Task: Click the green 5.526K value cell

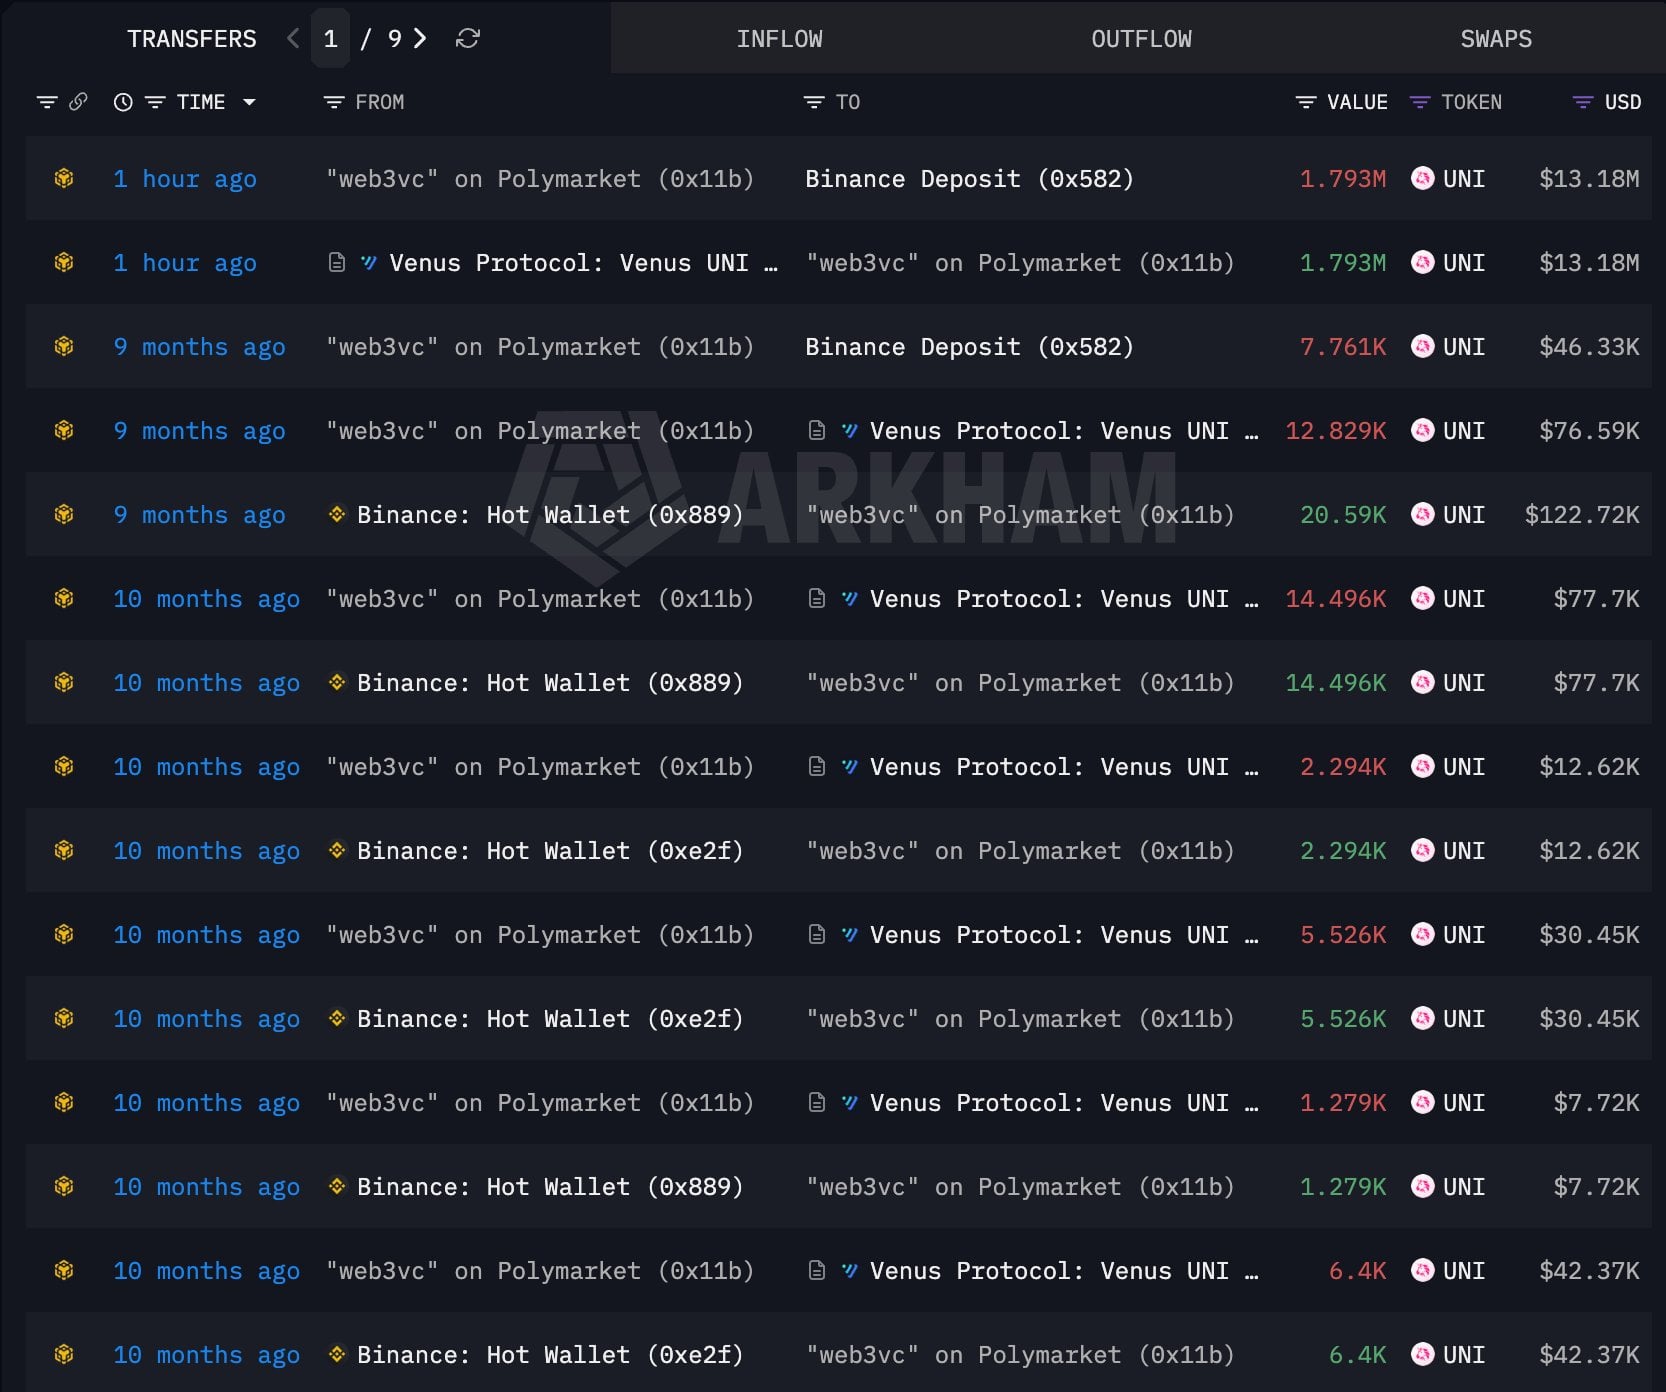Action: tap(1342, 1018)
